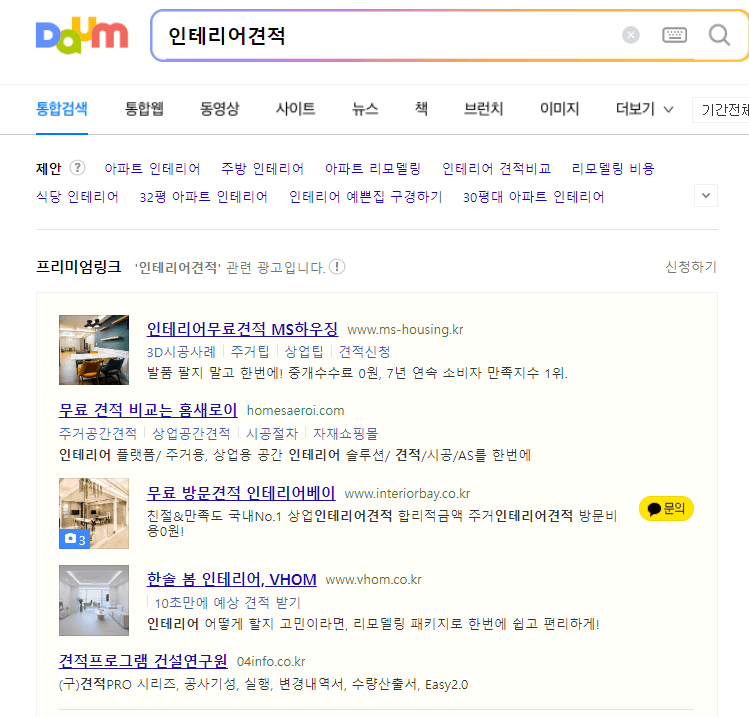749x717 pixels.
Task: Clear the search box with X icon
Action: coord(631,35)
